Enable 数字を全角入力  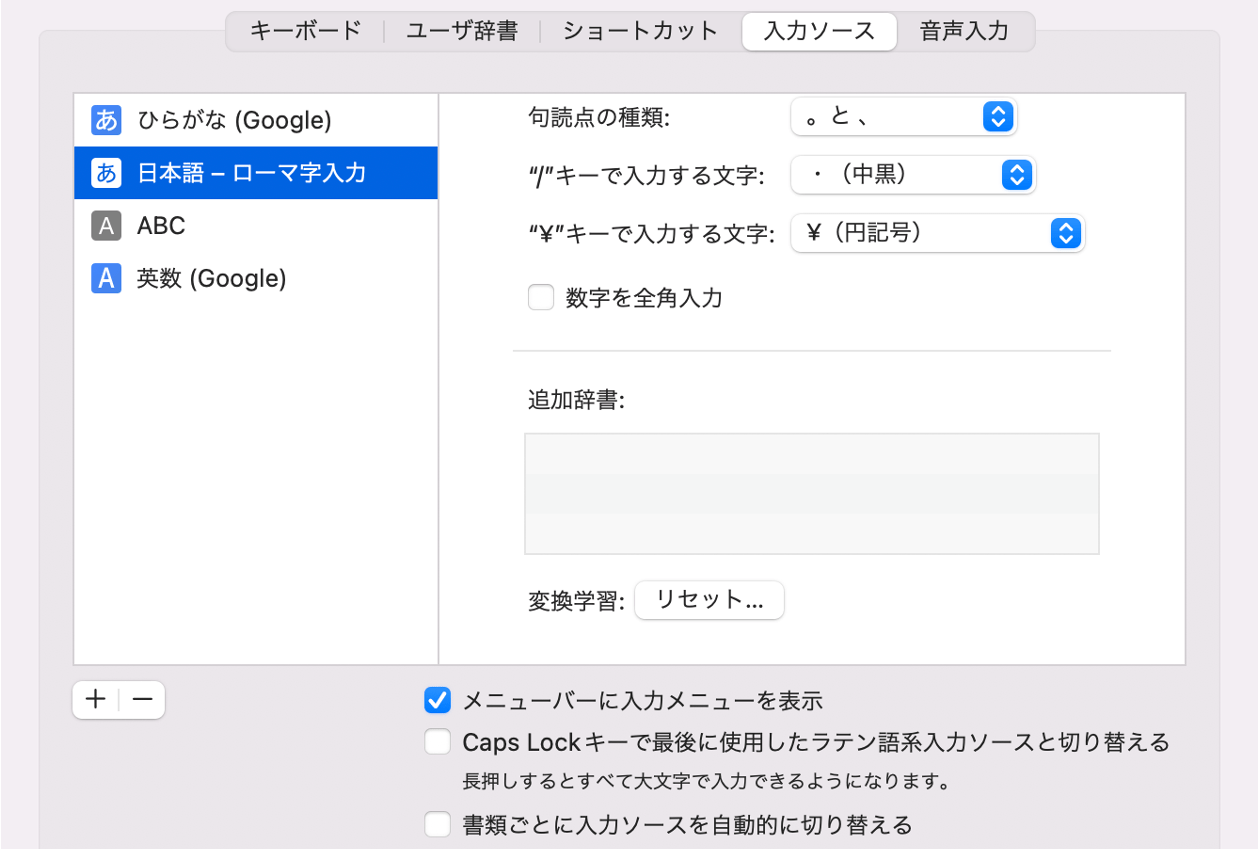pos(540,297)
